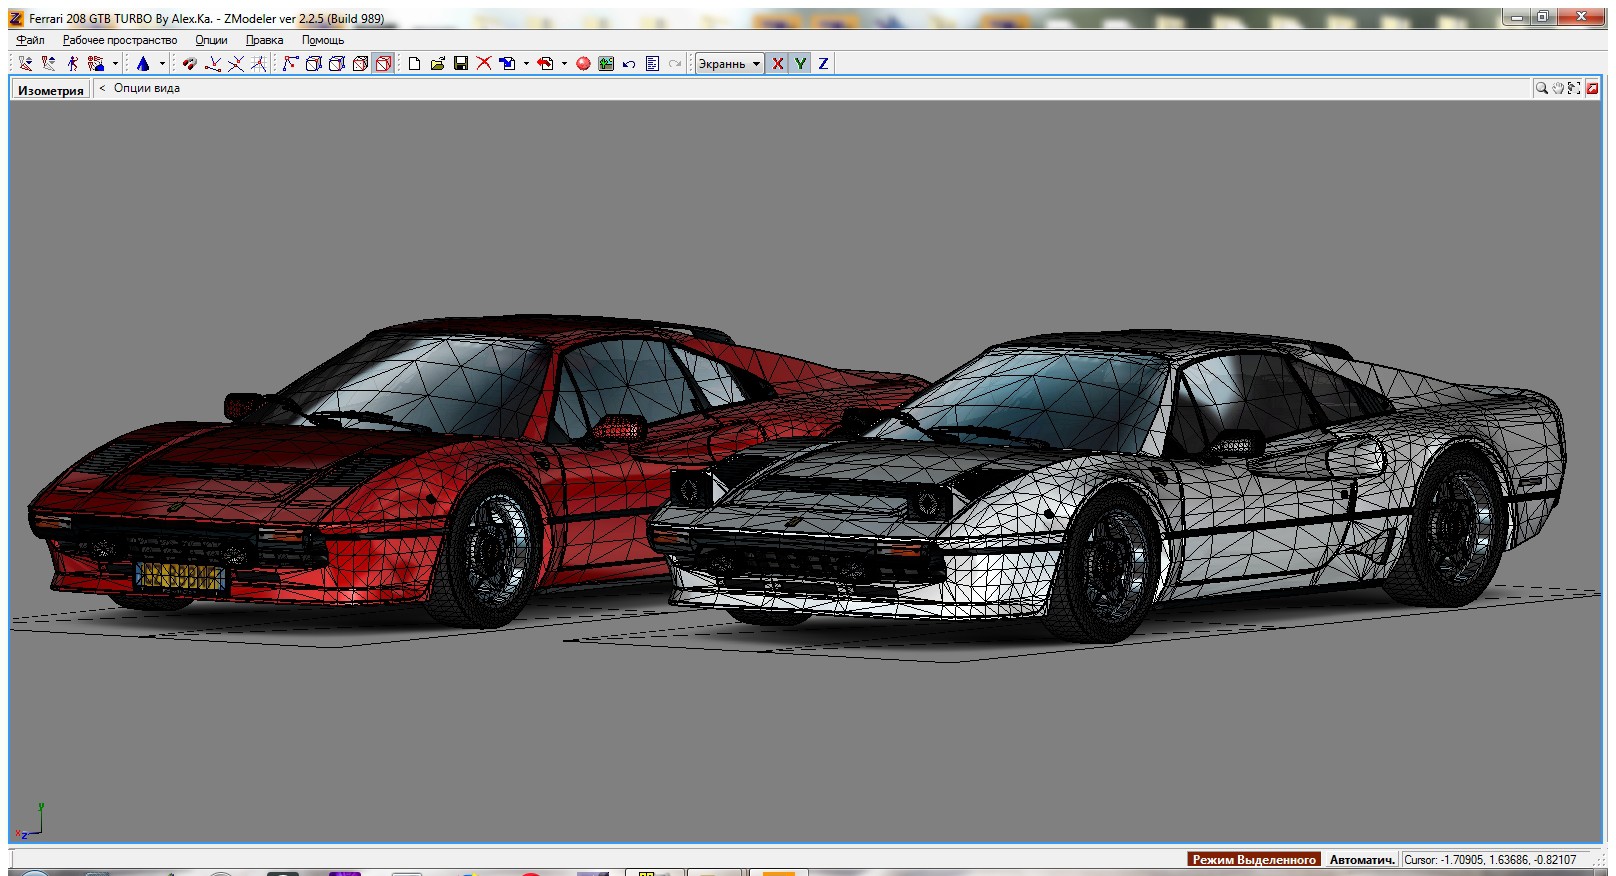1616x876 pixels.
Task: Click the red X delete icon
Action: 484,64
